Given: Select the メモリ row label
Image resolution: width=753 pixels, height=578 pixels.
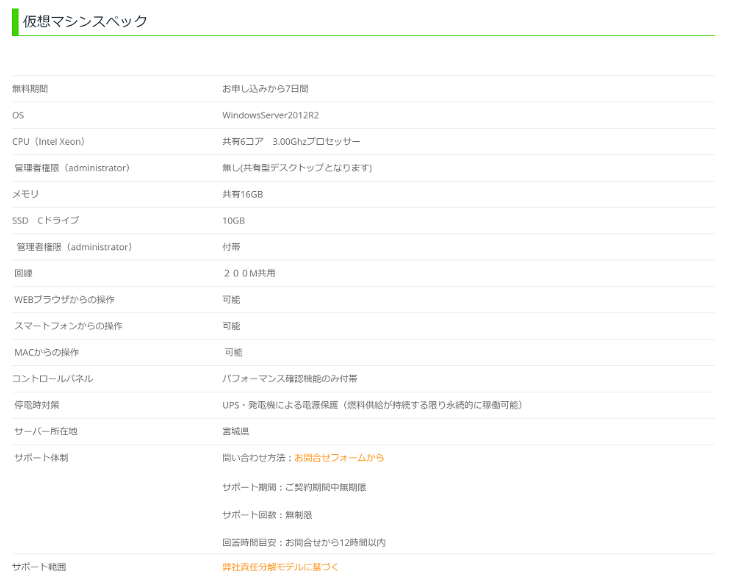Looking at the screenshot, I should click(x=25, y=194).
